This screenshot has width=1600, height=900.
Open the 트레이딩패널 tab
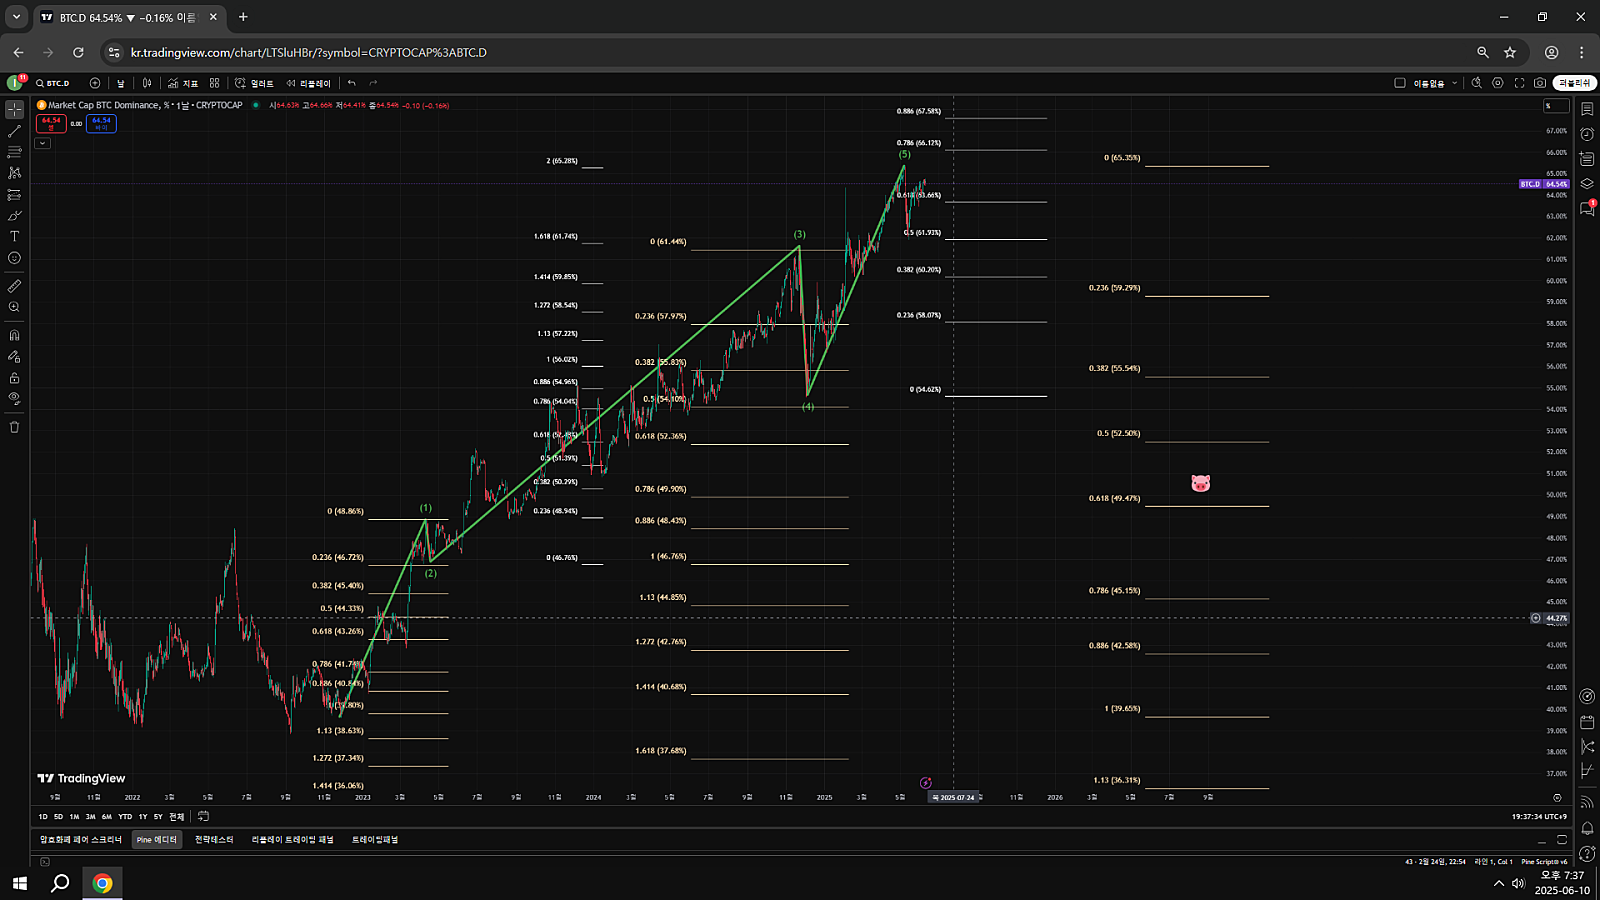[375, 840]
